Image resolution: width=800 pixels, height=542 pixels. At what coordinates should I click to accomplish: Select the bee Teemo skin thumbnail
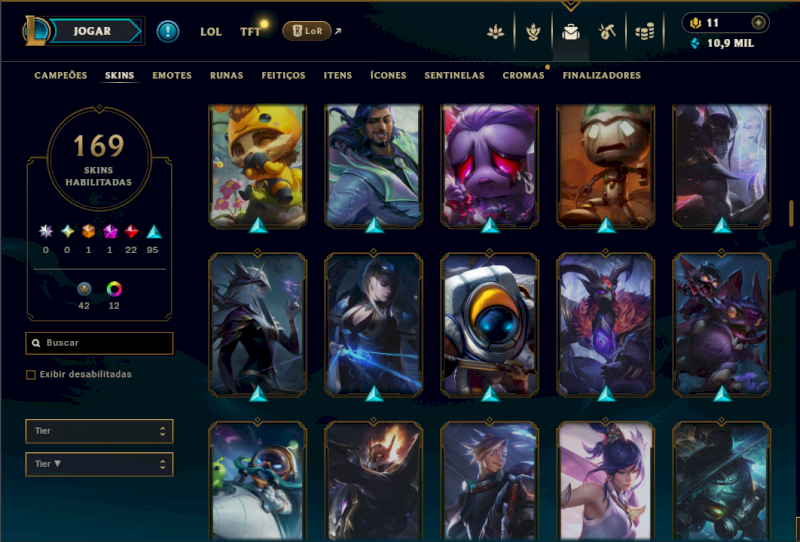pyautogui.click(x=258, y=166)
